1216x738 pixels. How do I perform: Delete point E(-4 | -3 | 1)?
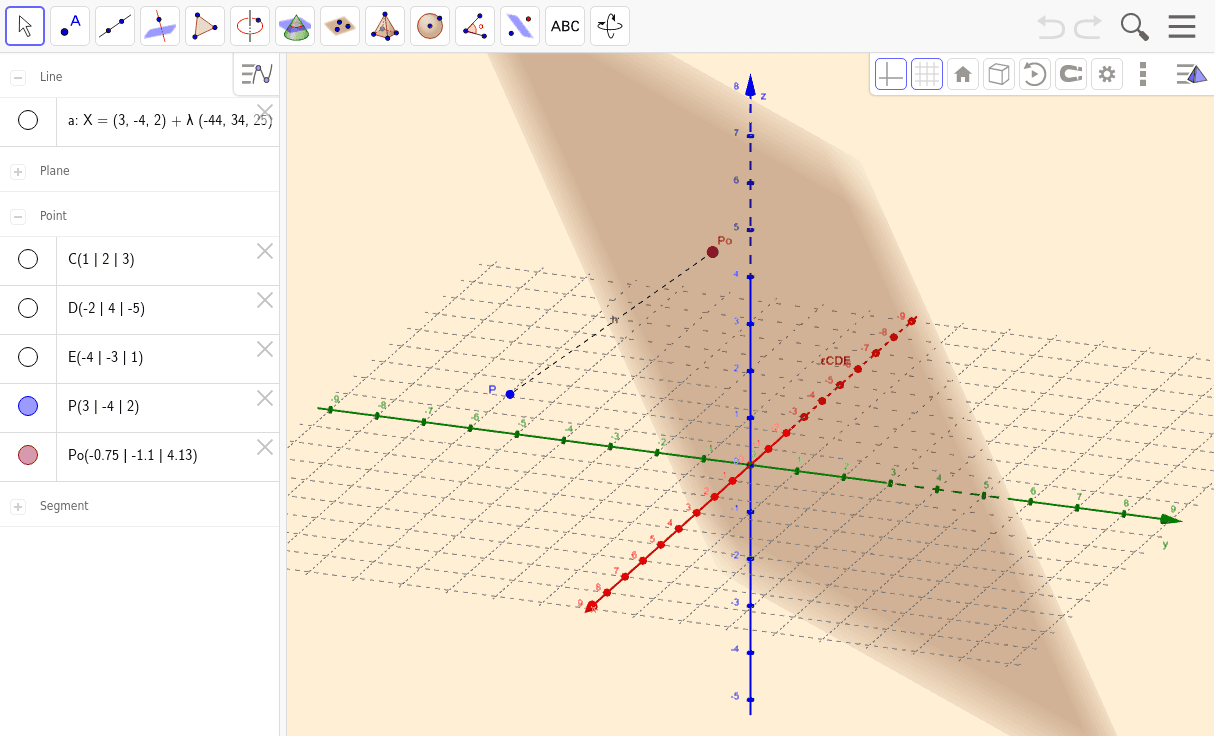coord(265,349)
